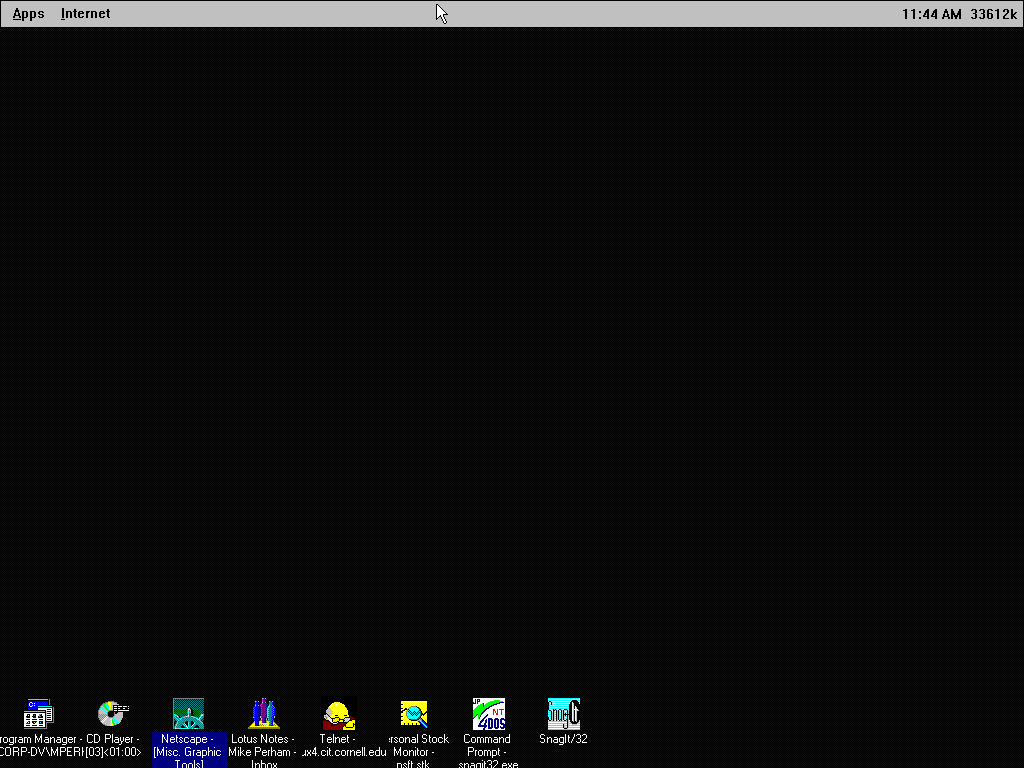Click the empty black desktop background
This screenshot has width=1024, height=768.
pyautogui.click(x=512, y=380)
